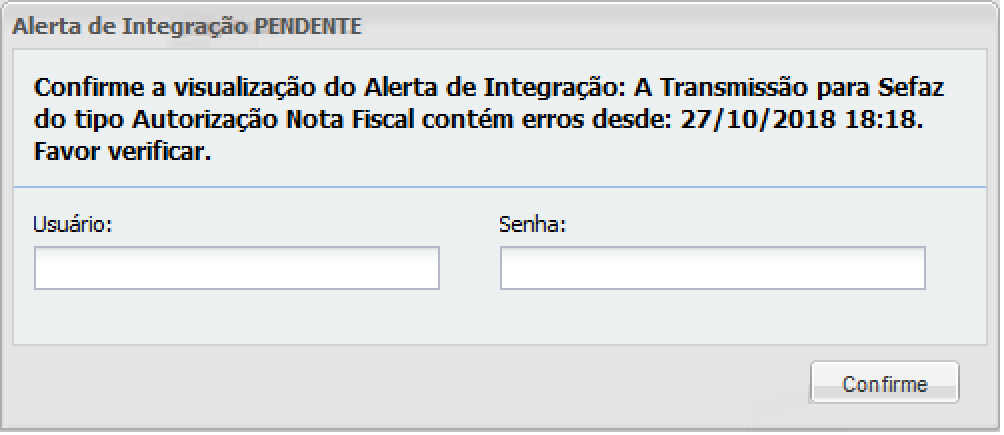Focus the Senha password field
Screen dimensions: 1004x435
(712, 268)
